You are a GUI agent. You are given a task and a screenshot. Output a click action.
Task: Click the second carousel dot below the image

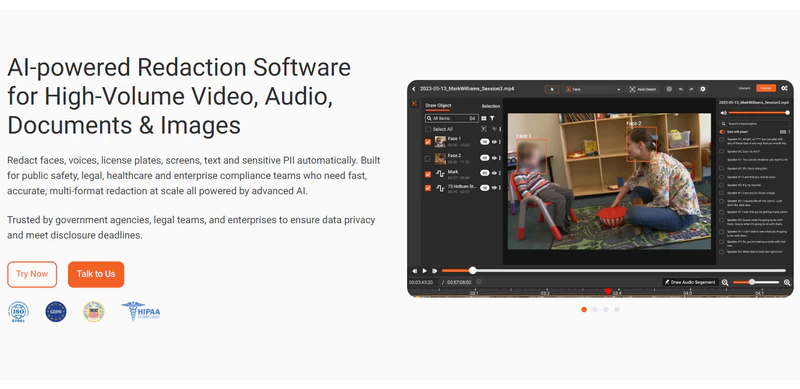595,309
